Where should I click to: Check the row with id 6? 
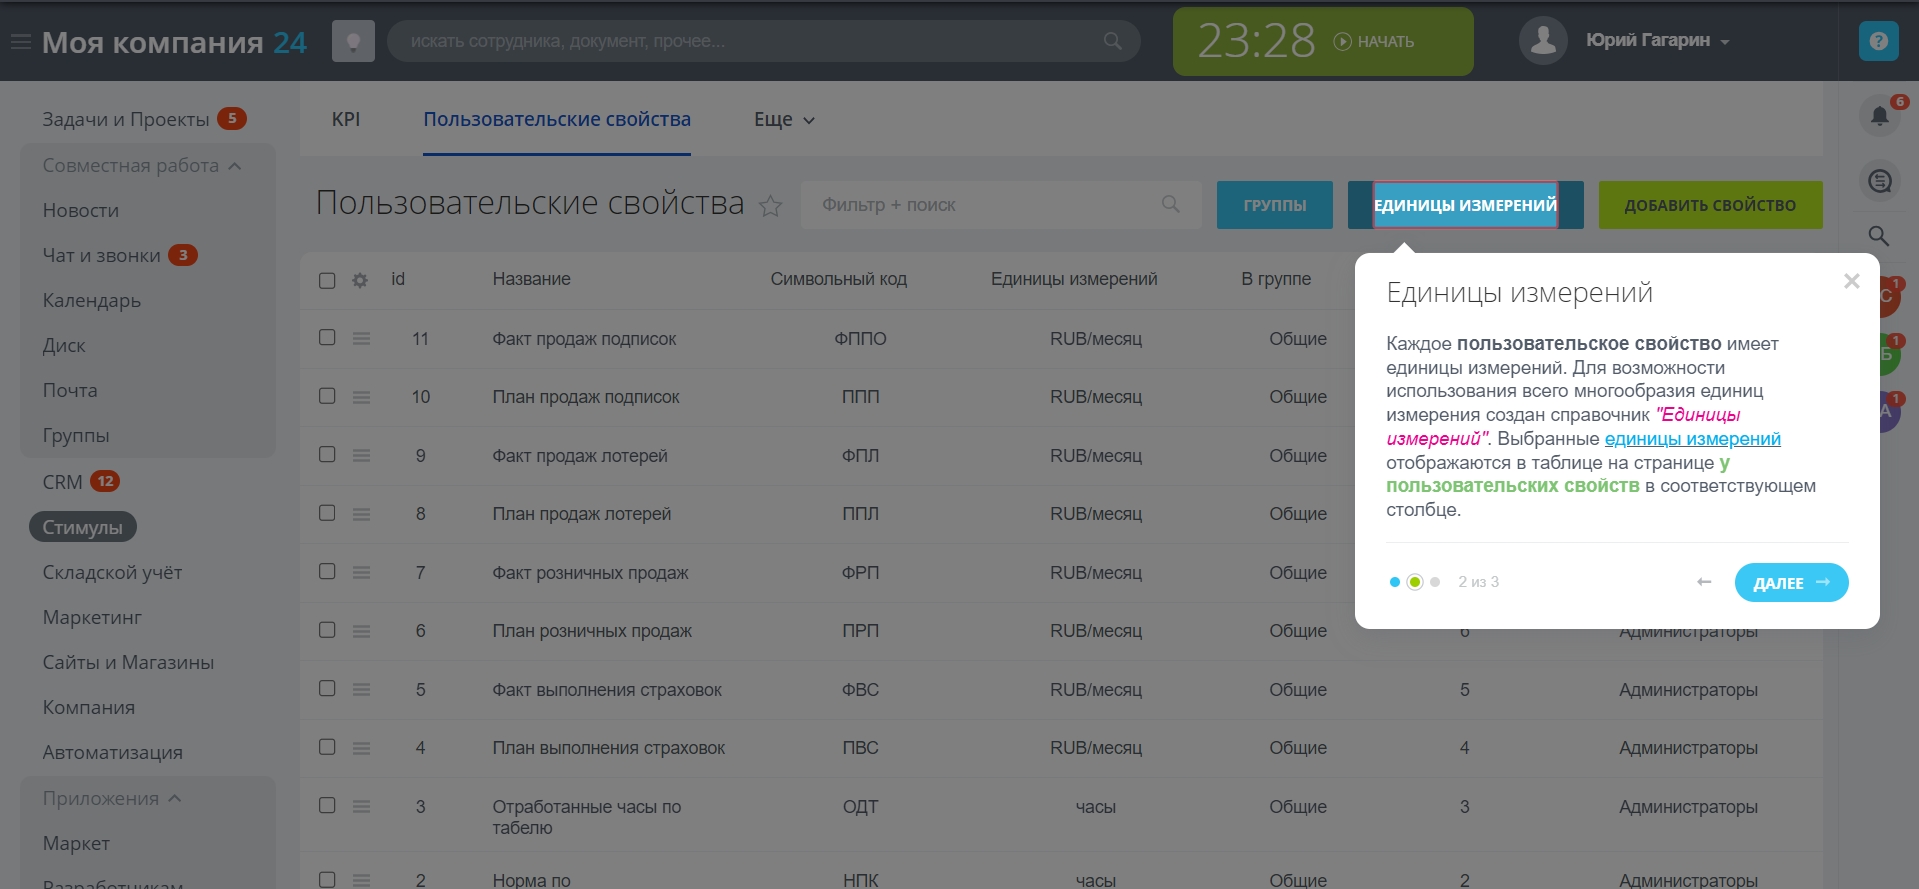tap(327, 630)
